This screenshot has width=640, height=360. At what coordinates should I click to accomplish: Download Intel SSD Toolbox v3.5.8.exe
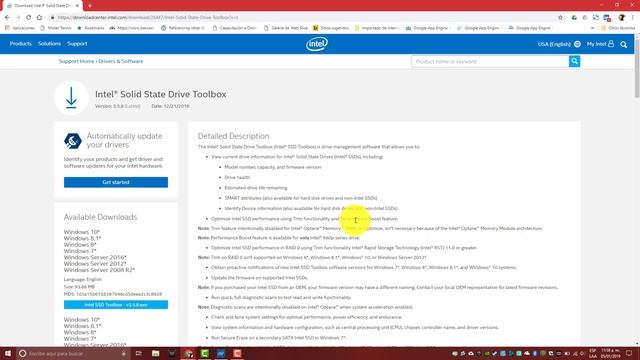click(x=116, y=304)
